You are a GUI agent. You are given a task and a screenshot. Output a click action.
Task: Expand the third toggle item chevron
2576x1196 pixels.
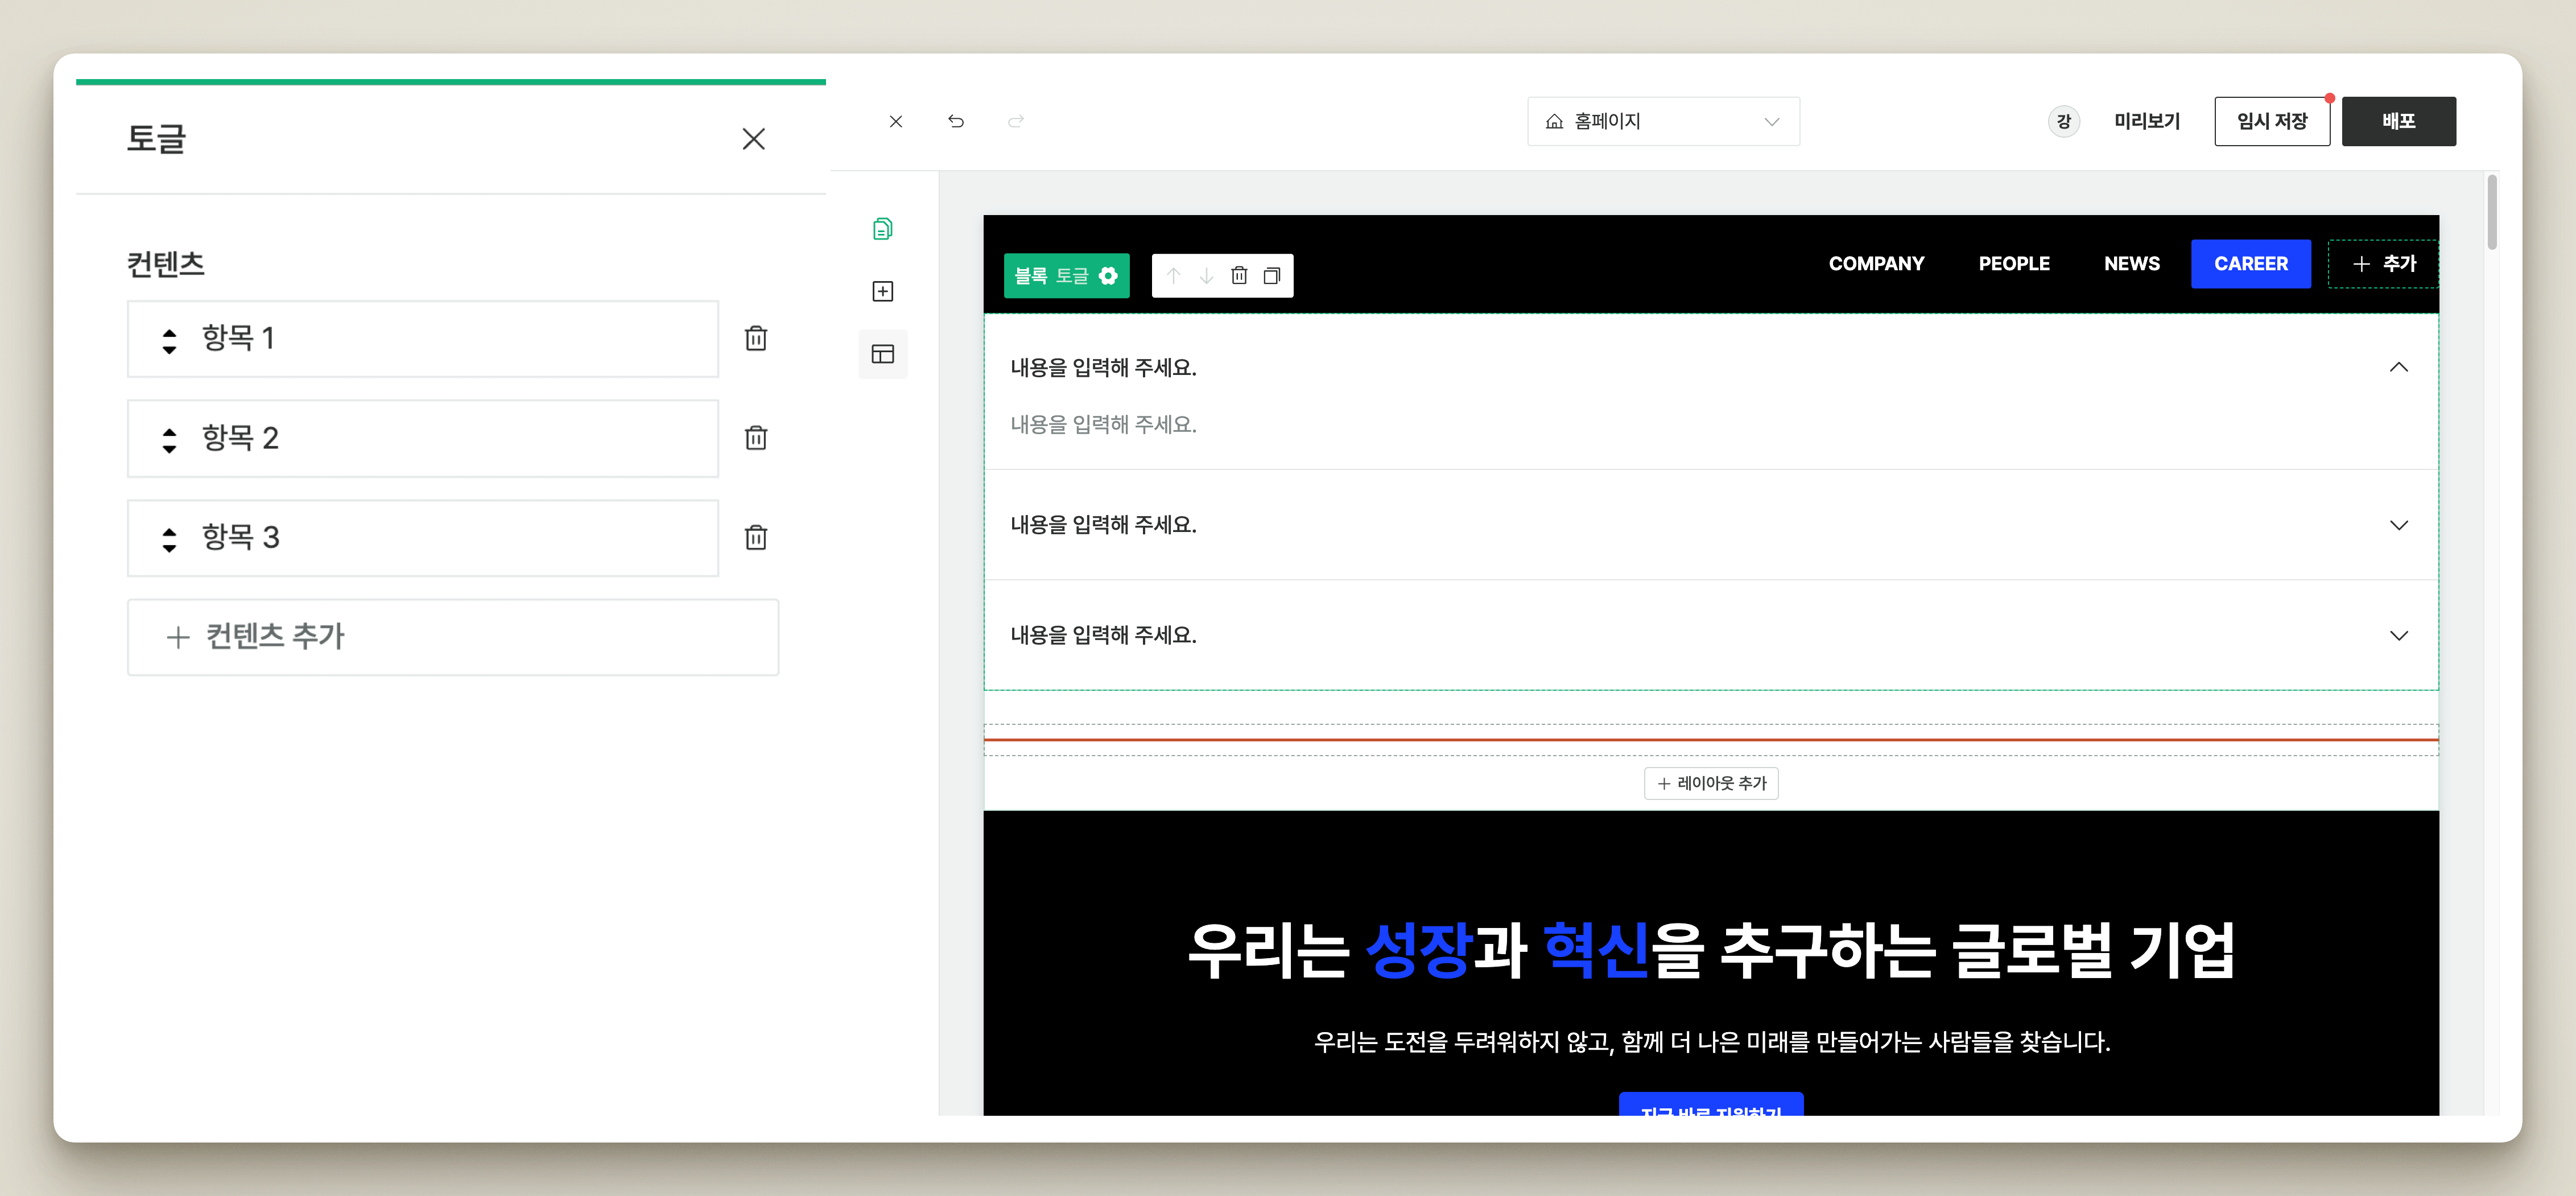pyautogui.click(x=2398, y=635)
